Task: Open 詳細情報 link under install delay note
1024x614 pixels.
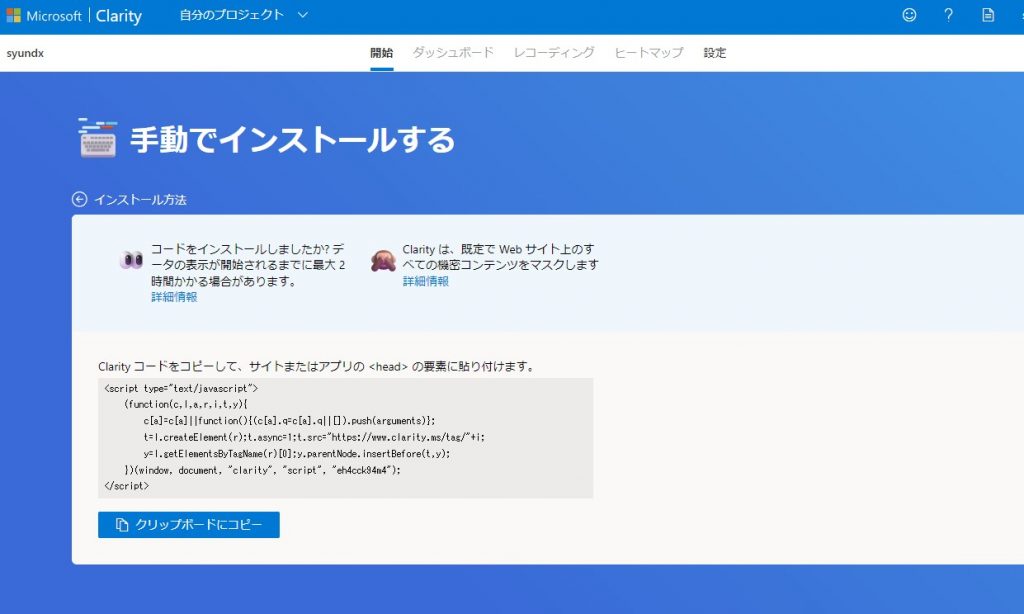Action: tap(174, 297)
